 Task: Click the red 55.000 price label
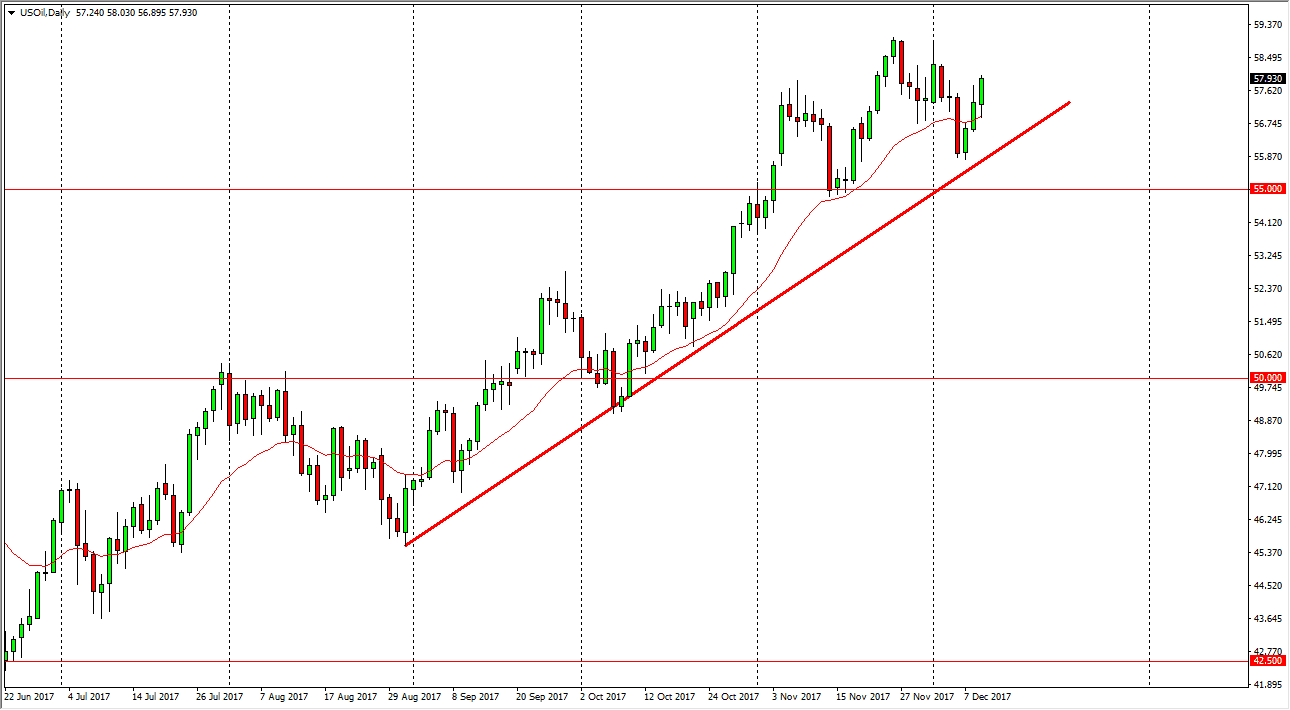pyautogui.click(x=1267, y=188)
